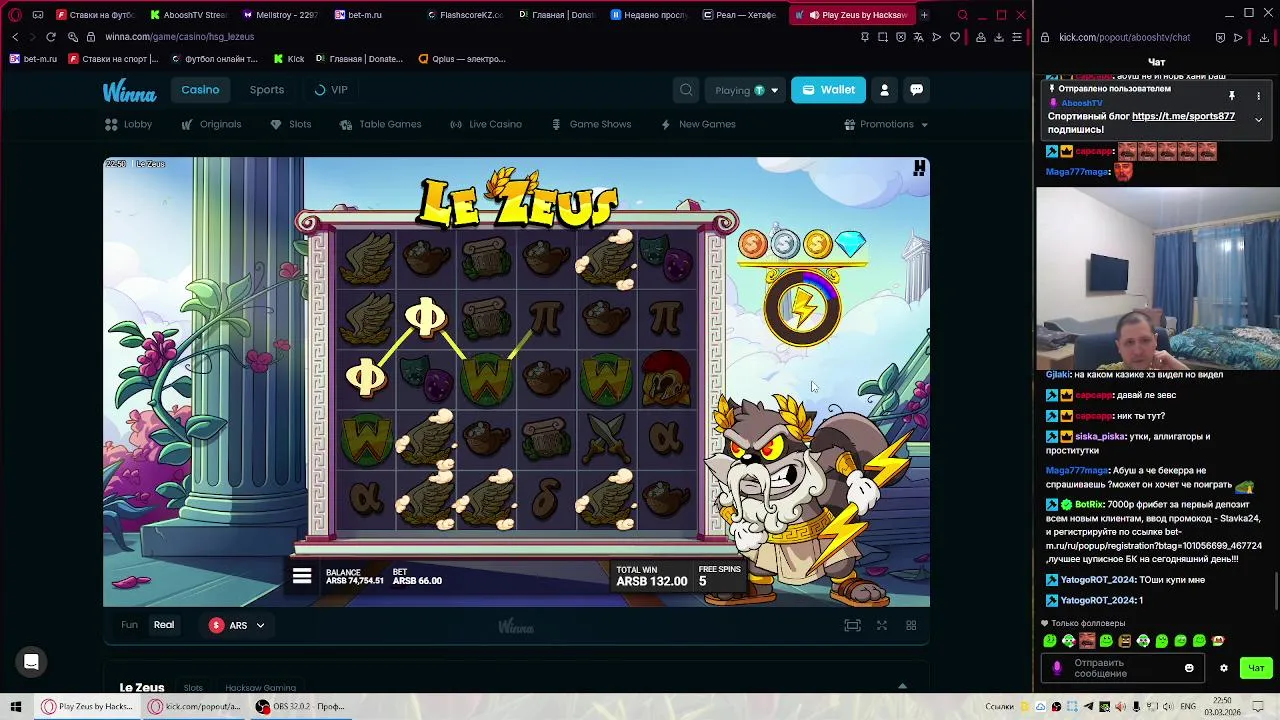This screenshot has height=720, width=1280.
Task: Enable theater mode for the game
Action: pos(852,625)
